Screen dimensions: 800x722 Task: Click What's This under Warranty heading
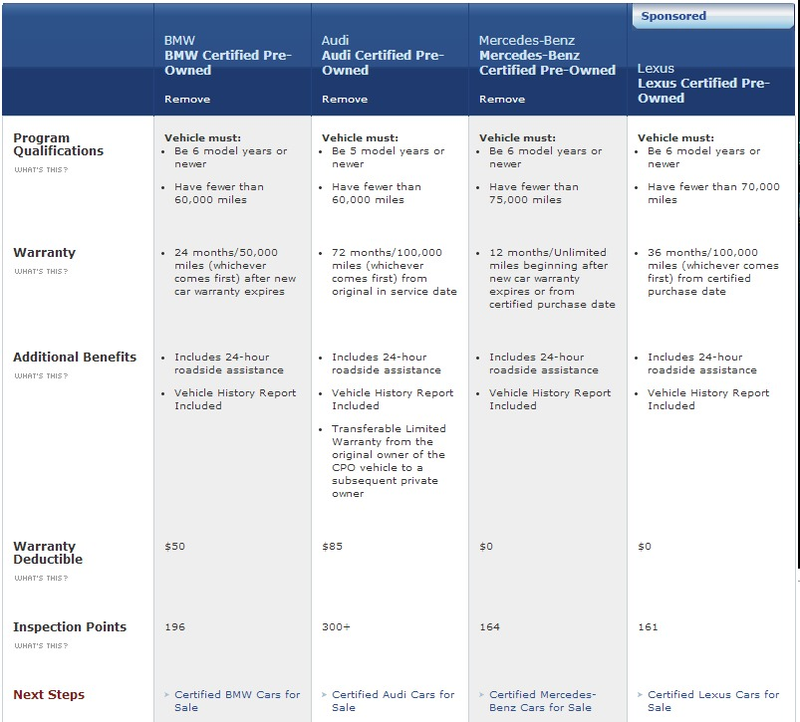41,271
